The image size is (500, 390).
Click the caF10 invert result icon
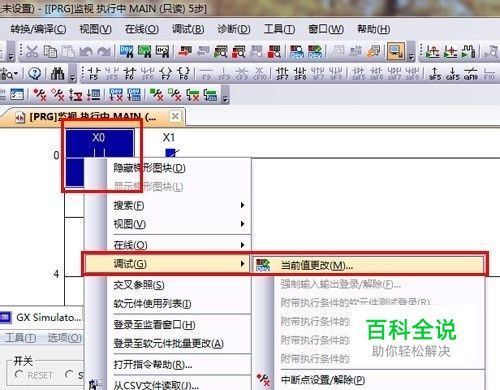(471, 73)
